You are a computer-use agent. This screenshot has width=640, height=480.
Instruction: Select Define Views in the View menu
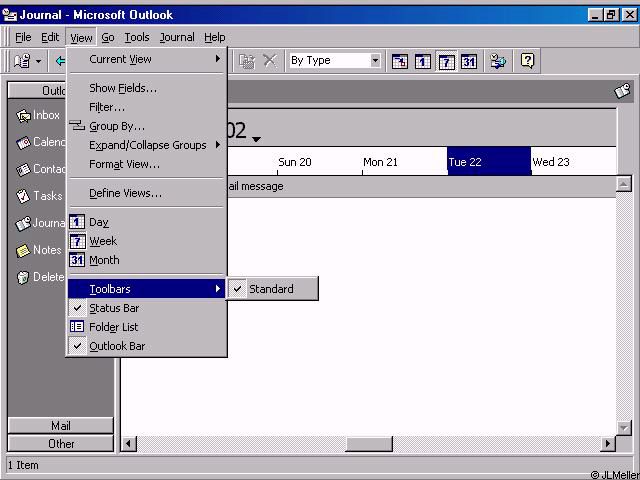[x=147, y=193]
